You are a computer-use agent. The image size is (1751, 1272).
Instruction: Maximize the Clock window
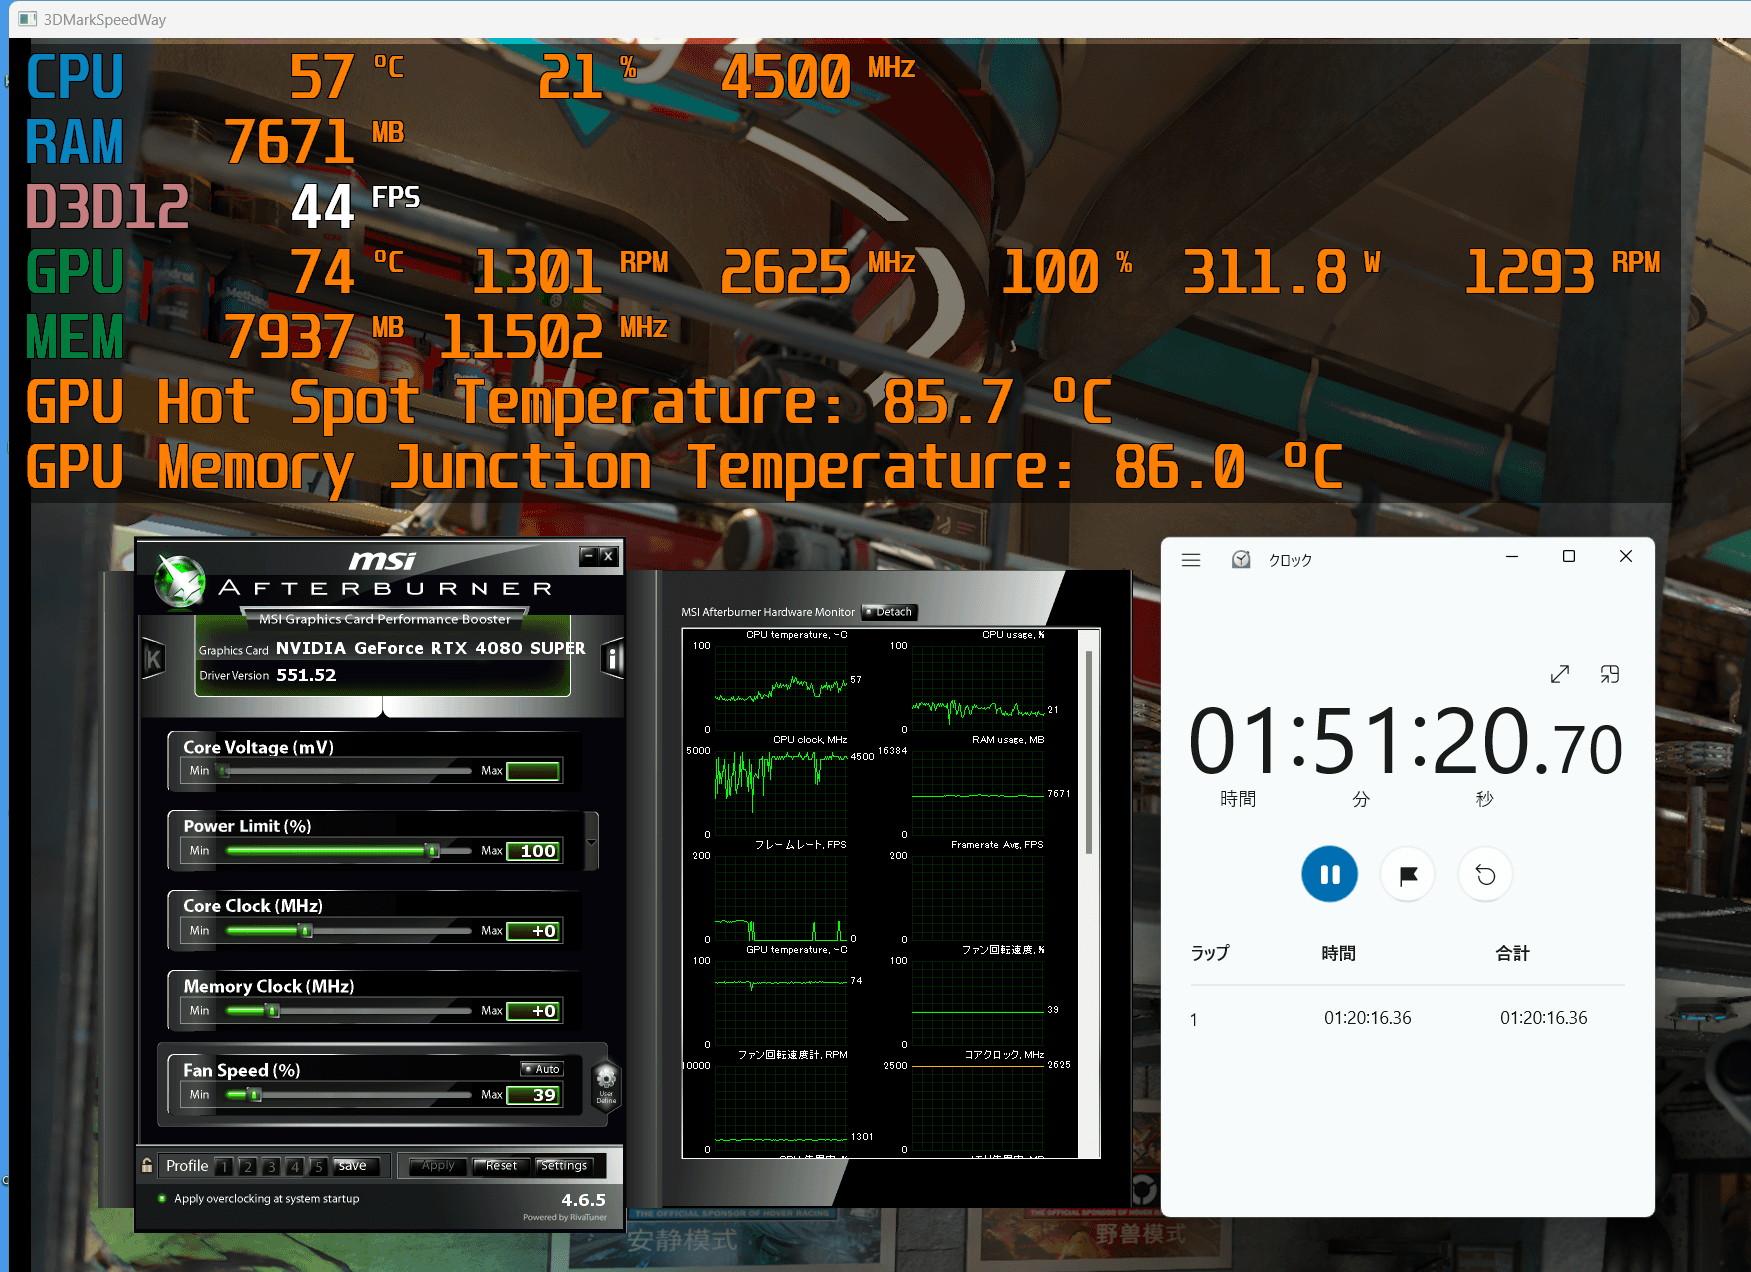[x=1569, y=556]
